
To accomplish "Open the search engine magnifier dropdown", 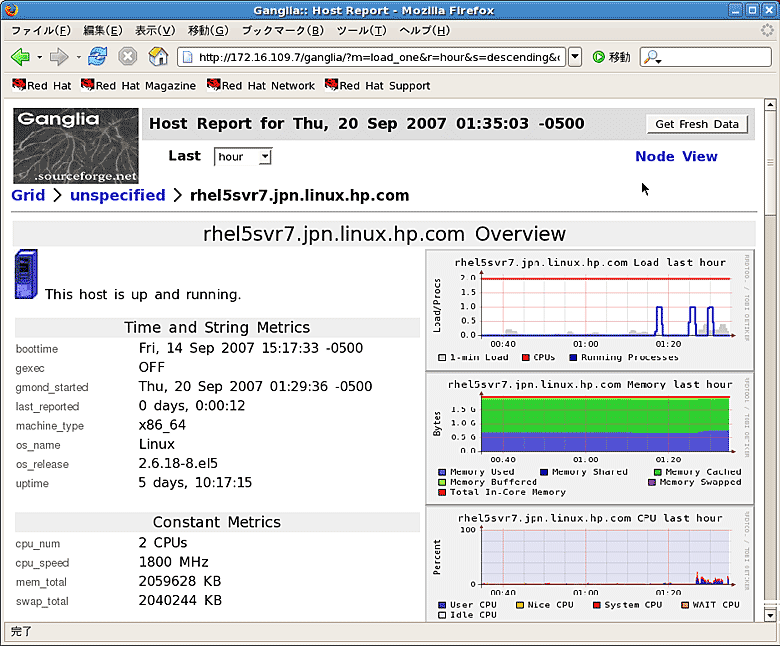I will pyautogui.click(x=652, y=57).
